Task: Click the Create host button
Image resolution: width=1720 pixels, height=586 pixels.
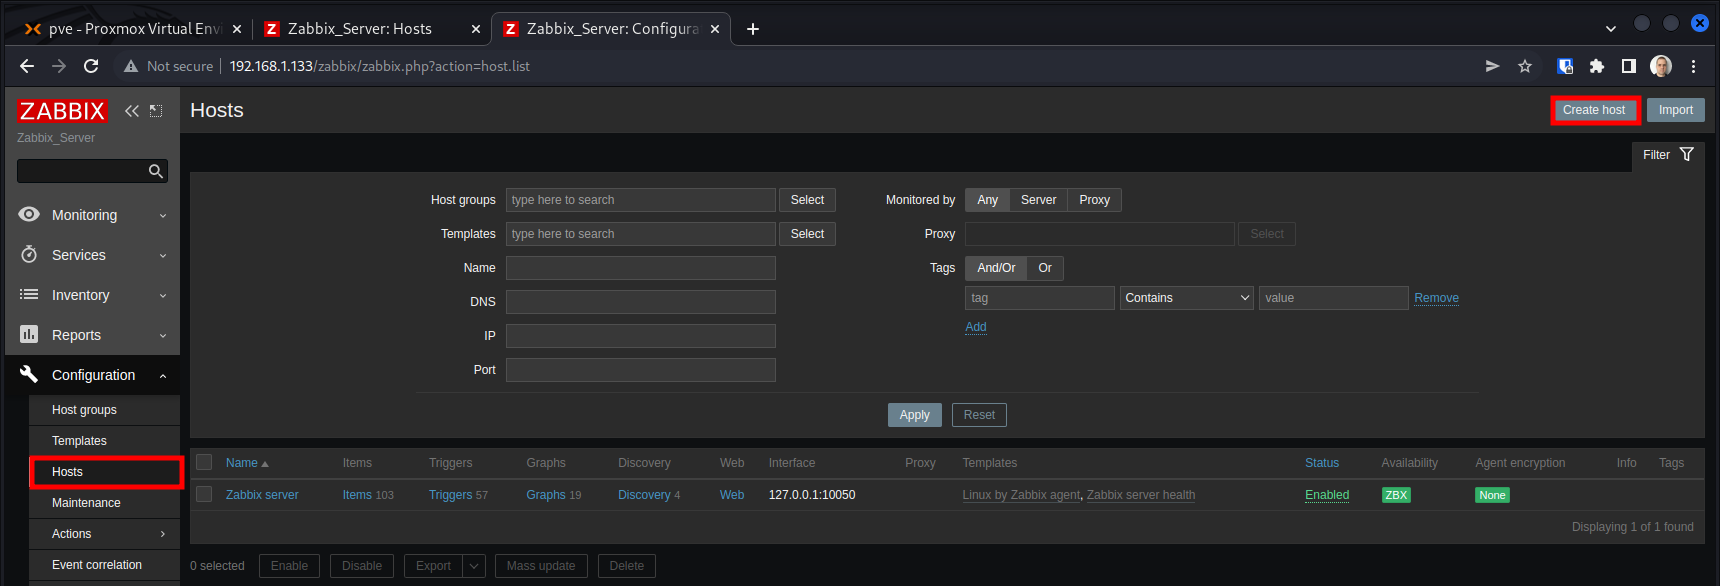Action: 1594,110
